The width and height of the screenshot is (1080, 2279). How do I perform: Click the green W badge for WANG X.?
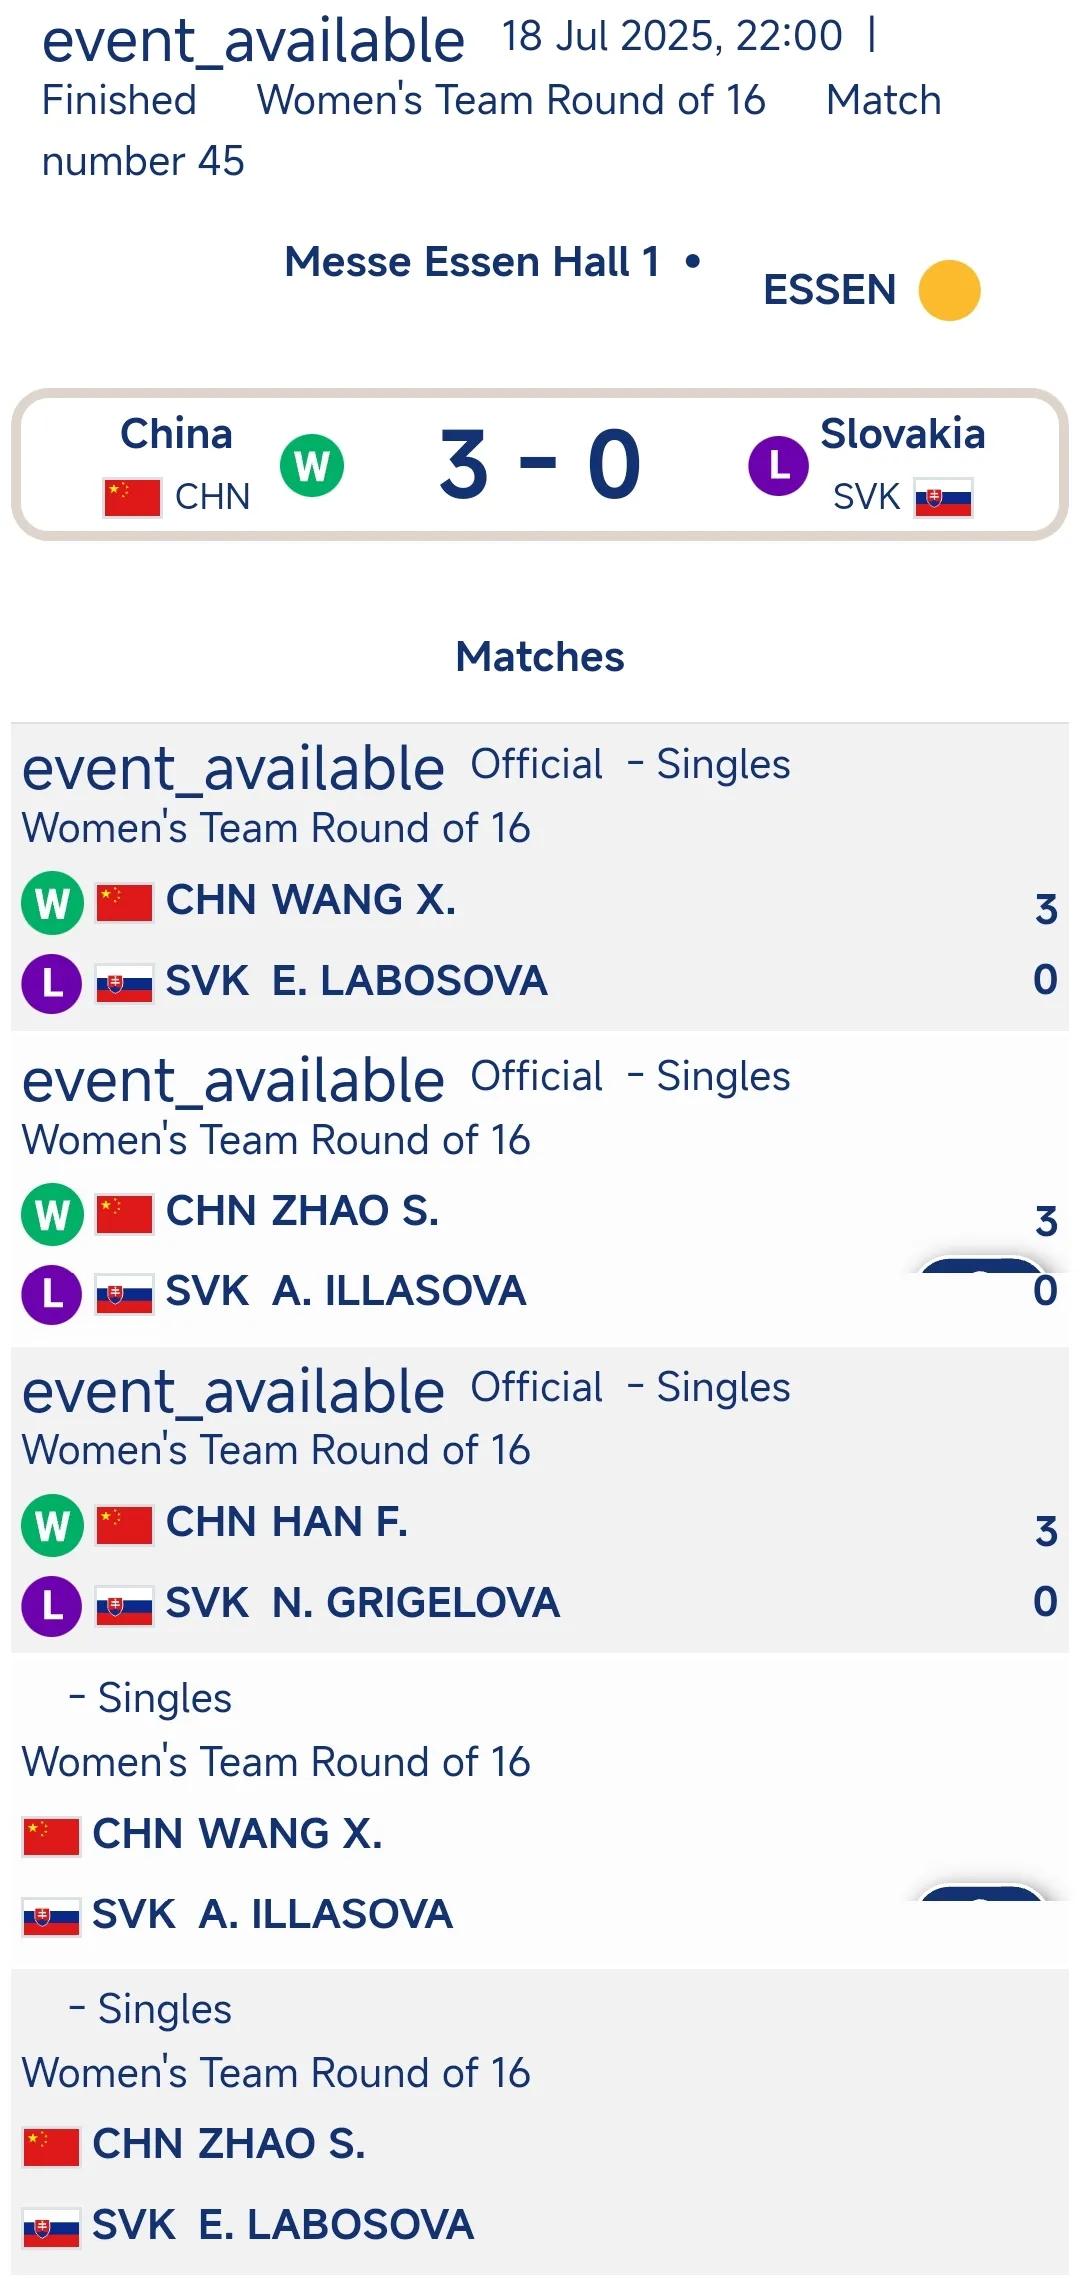tap(52, 903)
